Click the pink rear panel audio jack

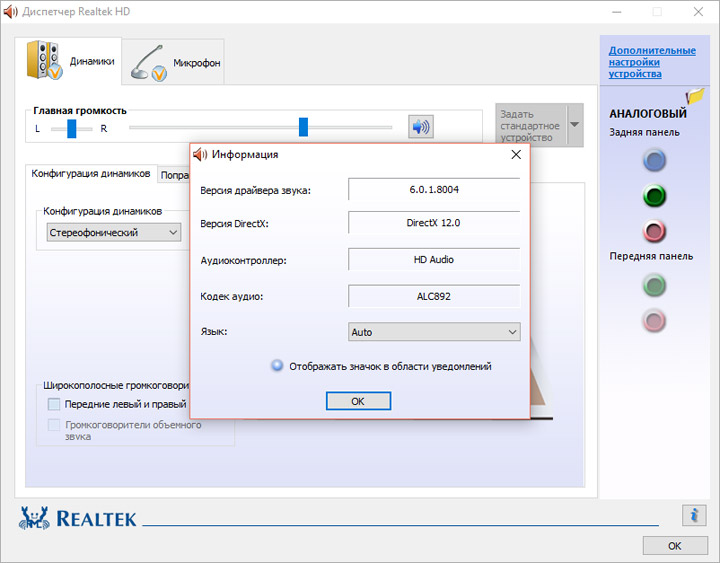click(x=654, y=231)
